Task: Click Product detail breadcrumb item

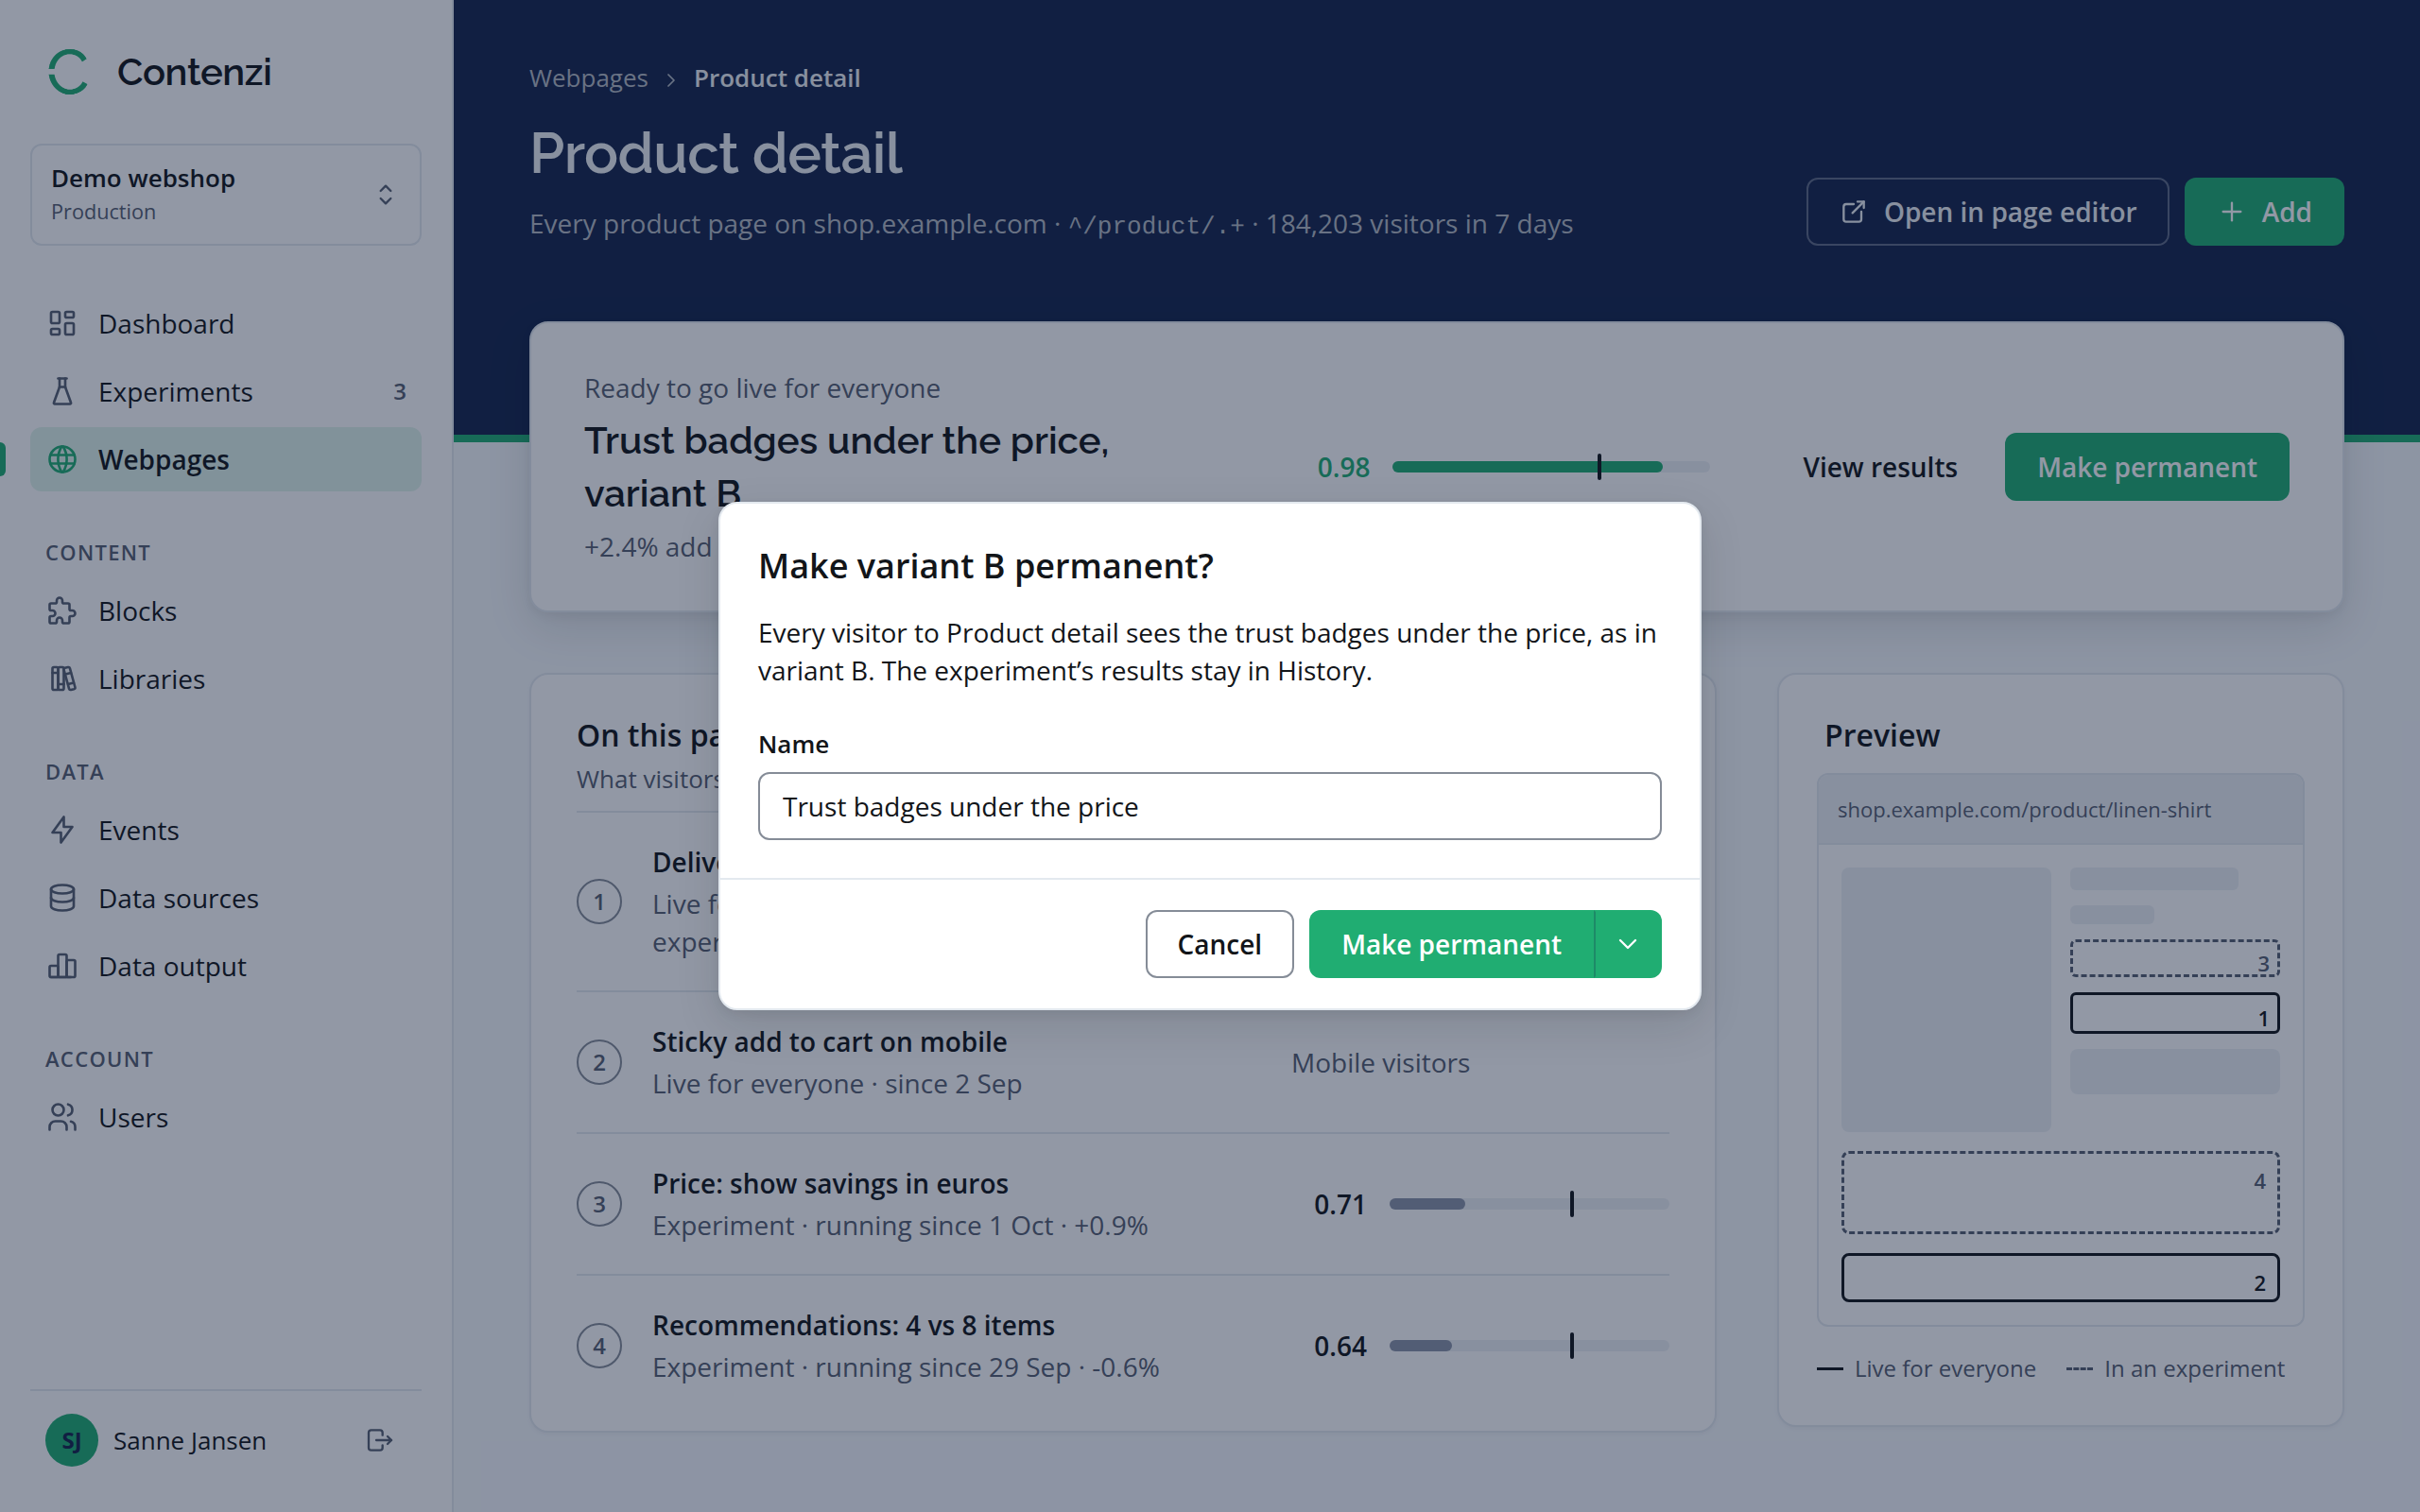Action: pyautogui.click(x=777, y=78)
